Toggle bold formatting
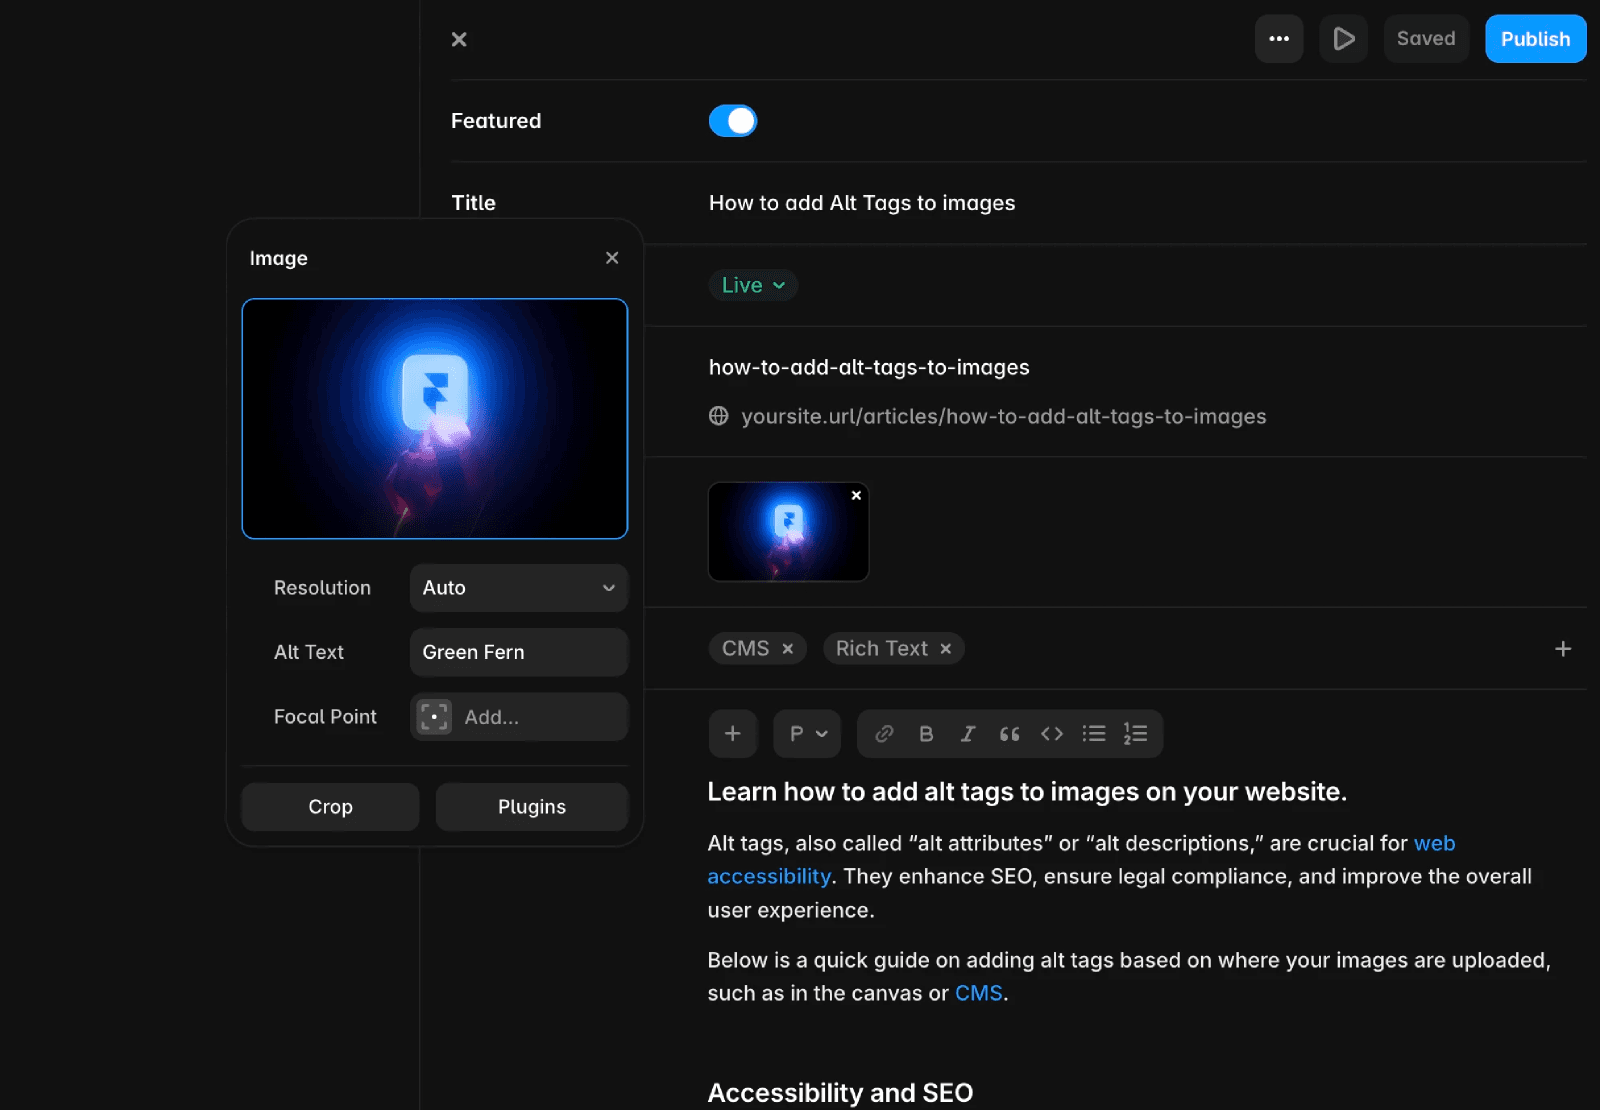The image size is (1600, 1110). [x=926, y=734]
